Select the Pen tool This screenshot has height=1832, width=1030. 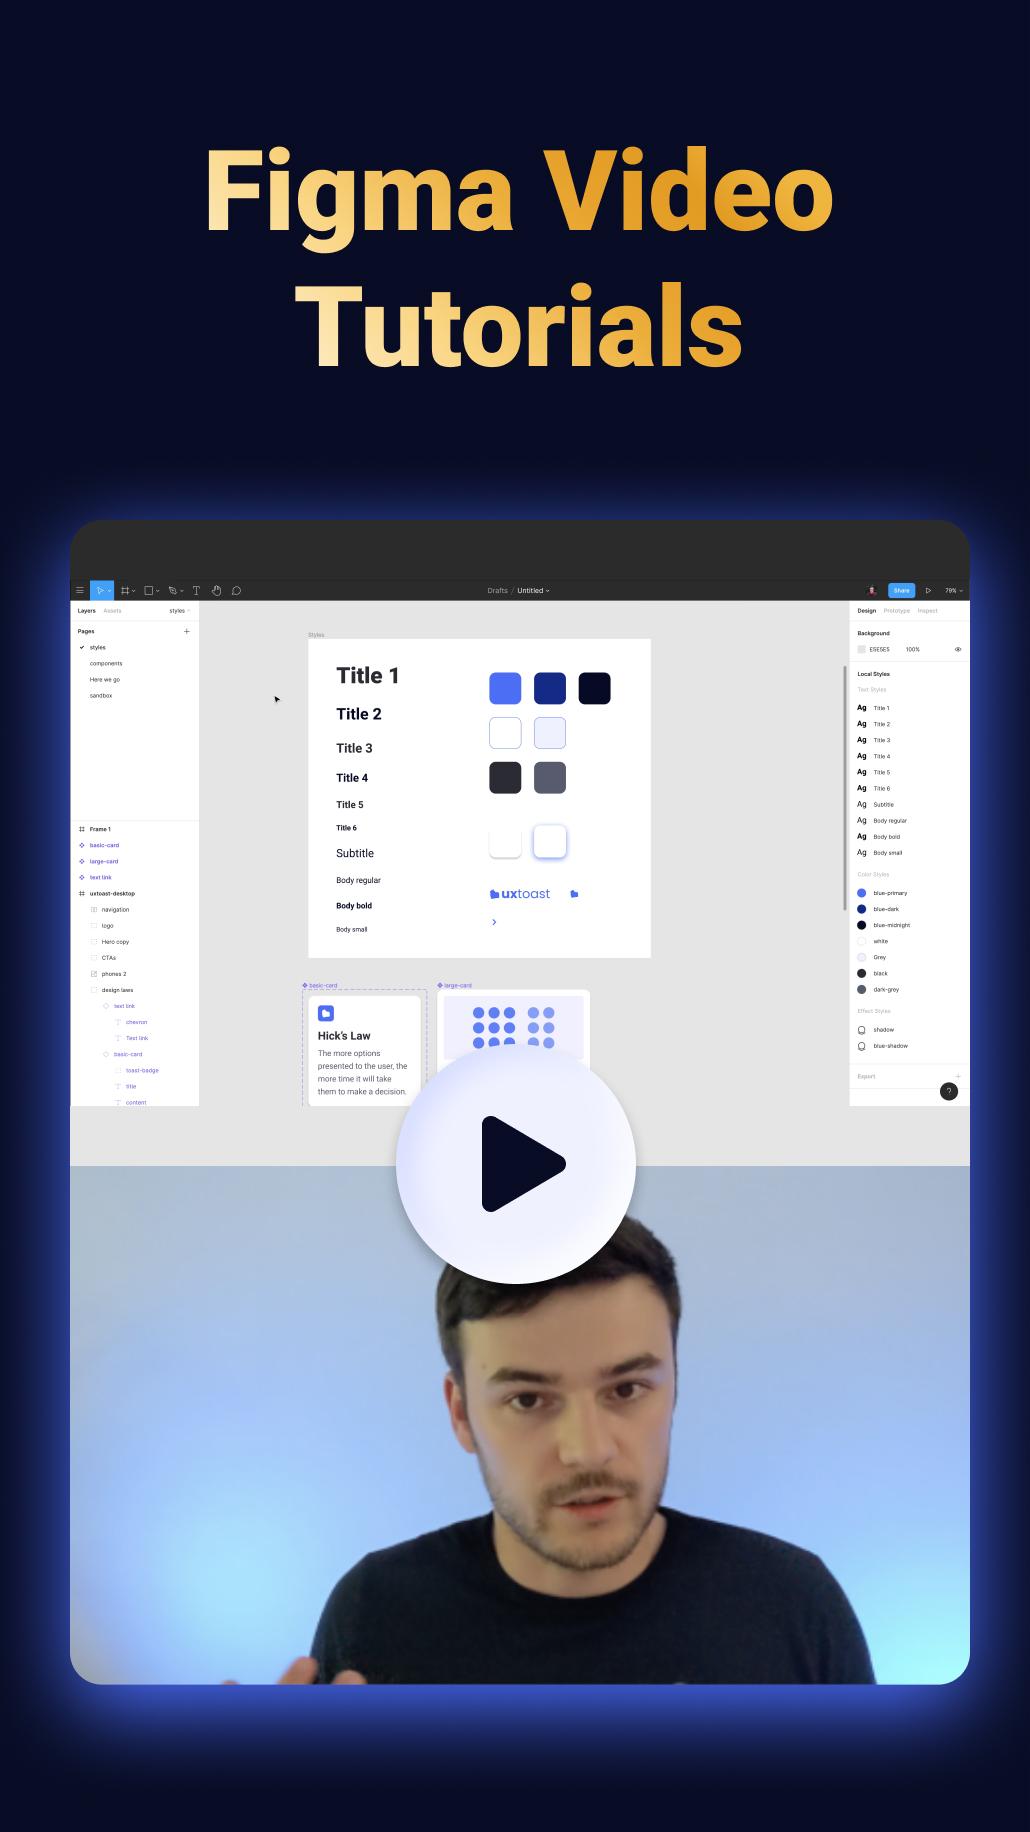(172, 591)
